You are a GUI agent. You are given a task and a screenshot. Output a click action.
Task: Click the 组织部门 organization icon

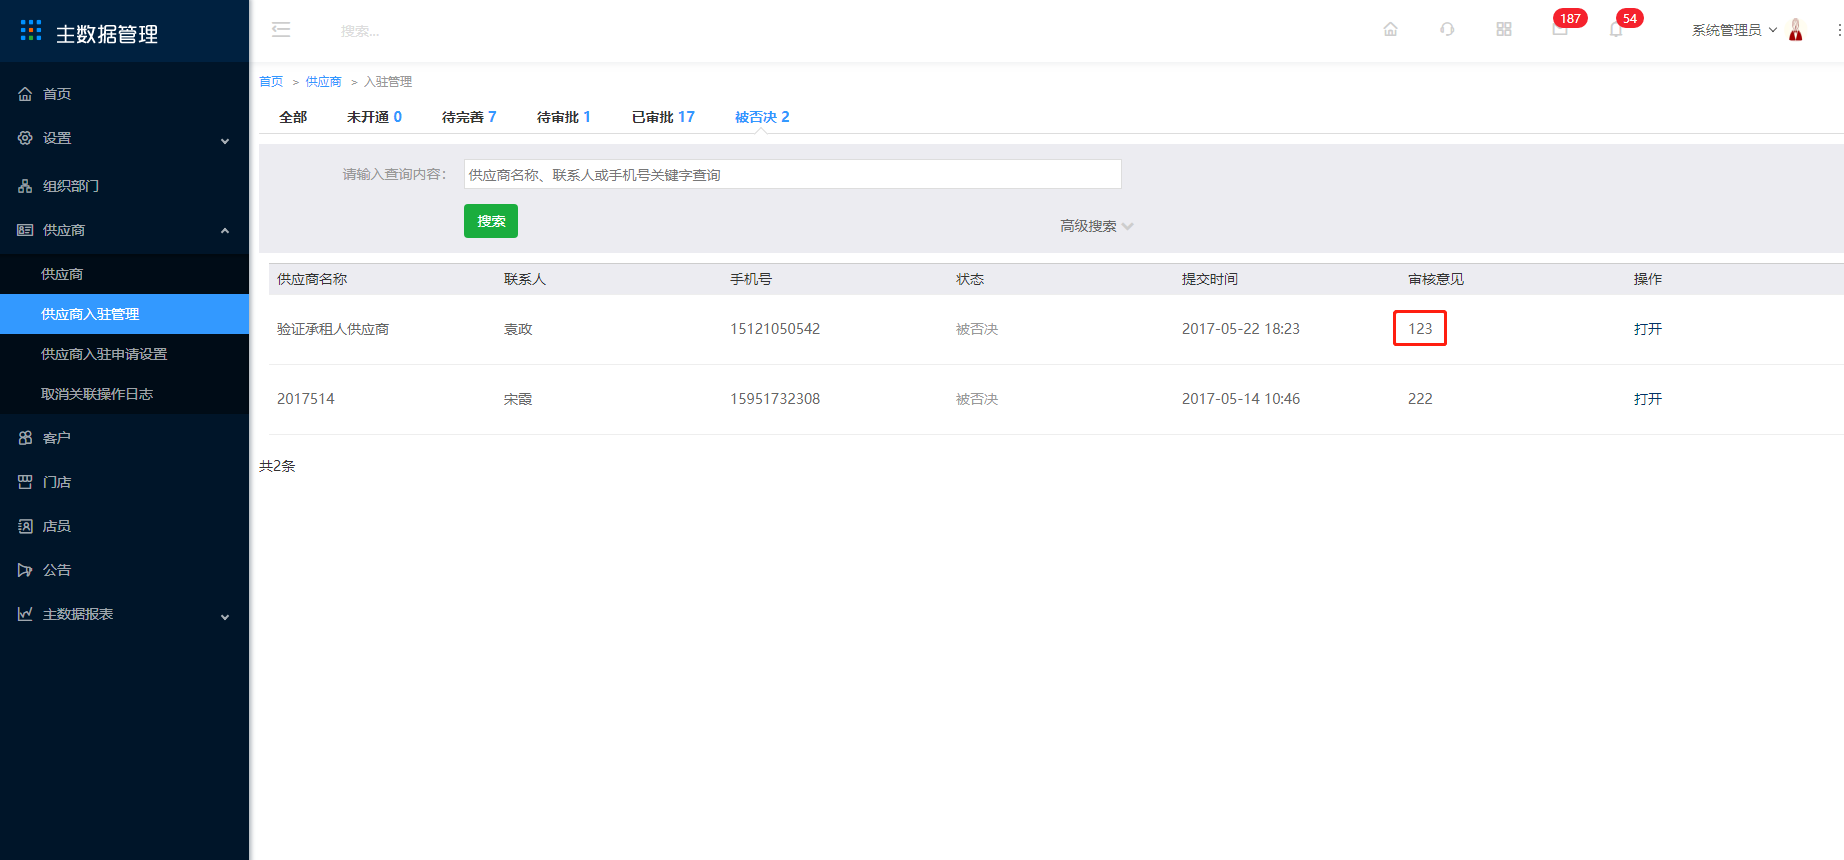(x=25, y=186)
